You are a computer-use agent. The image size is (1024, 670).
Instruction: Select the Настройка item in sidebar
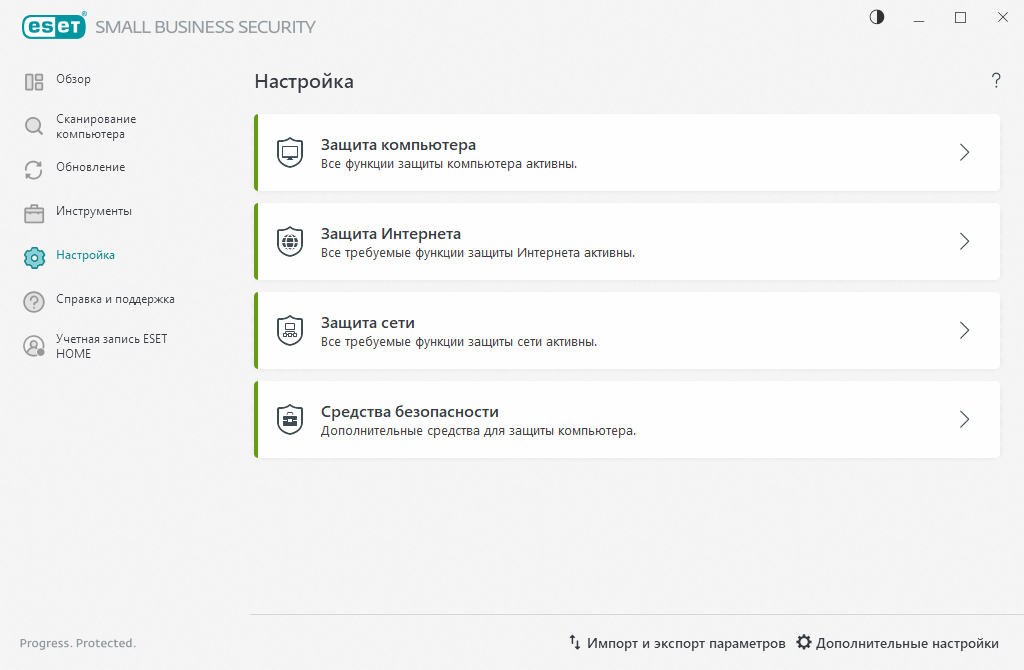point(85,256)
